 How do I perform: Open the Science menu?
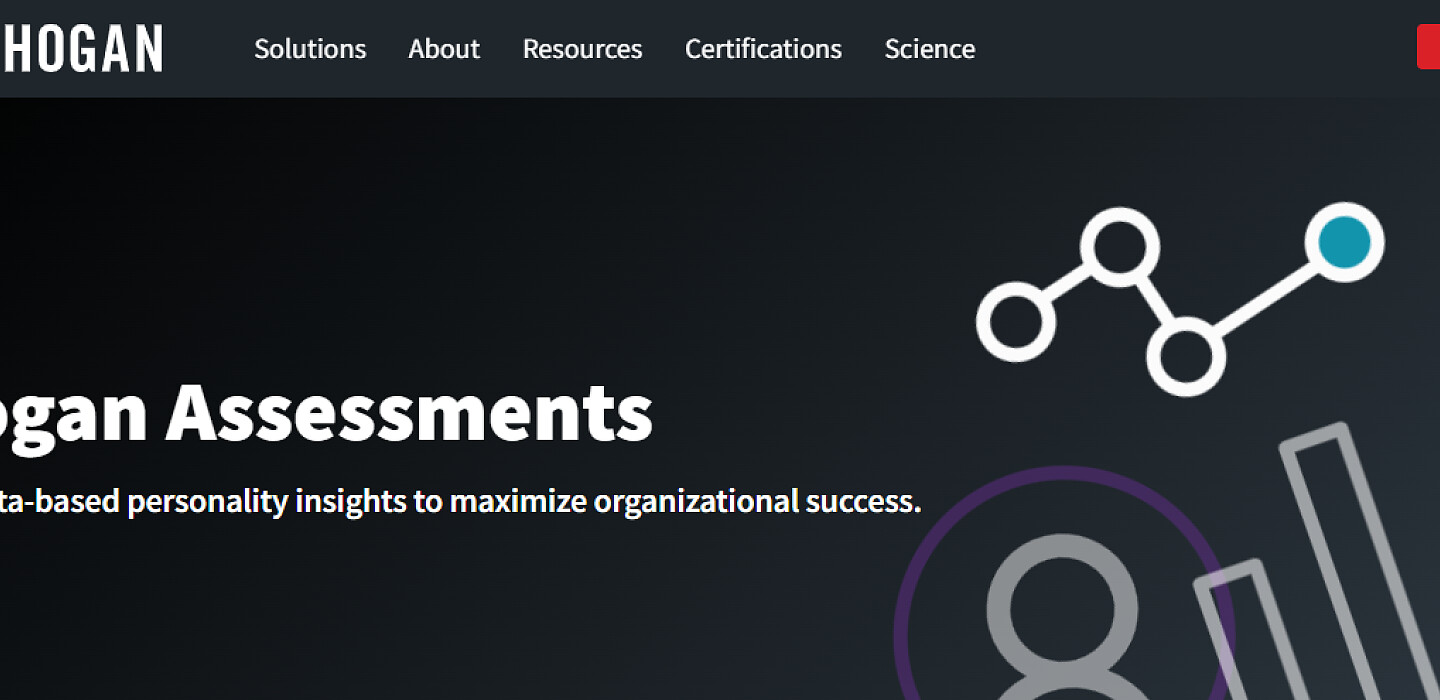pos(930,49)
